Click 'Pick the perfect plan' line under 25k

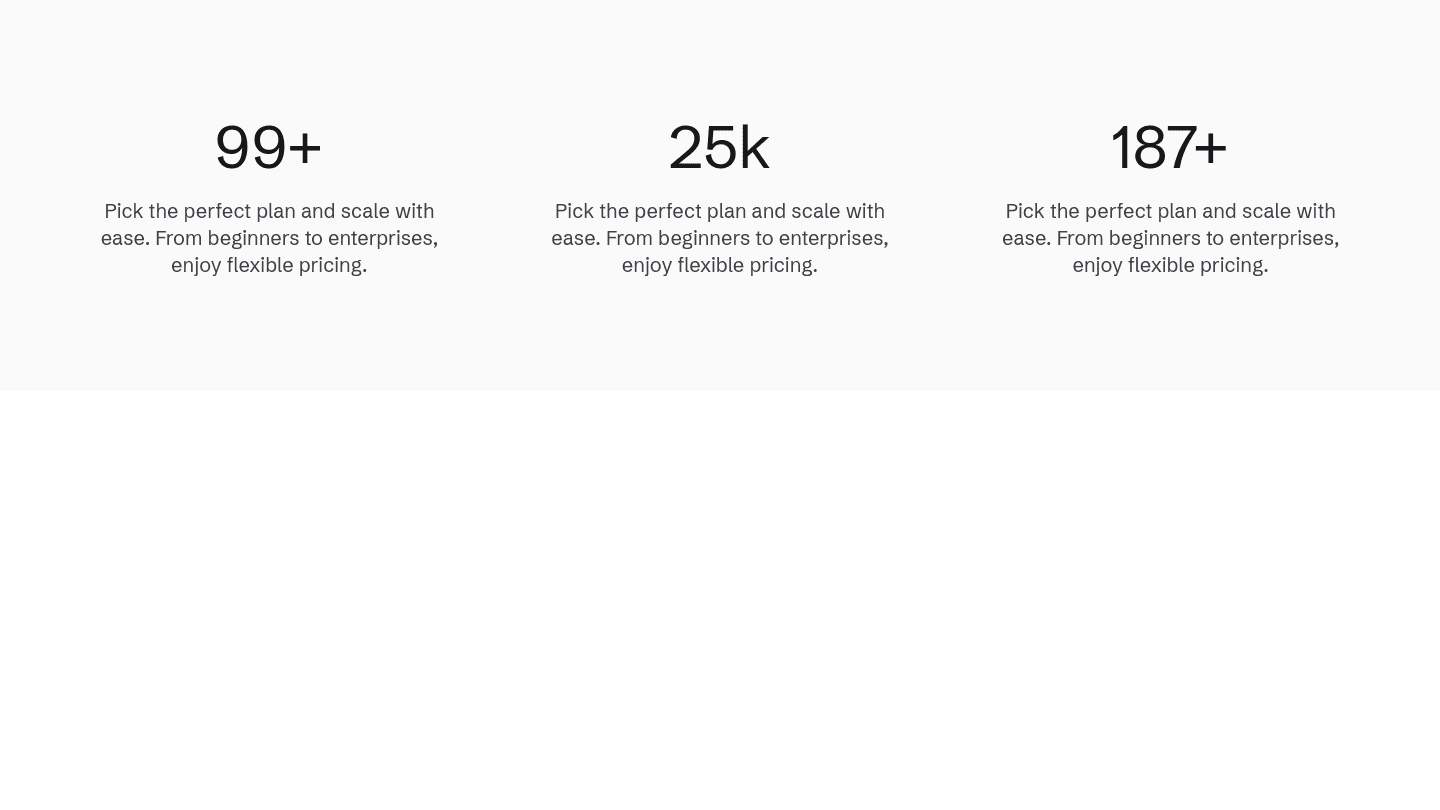click(x=720, y=211)
